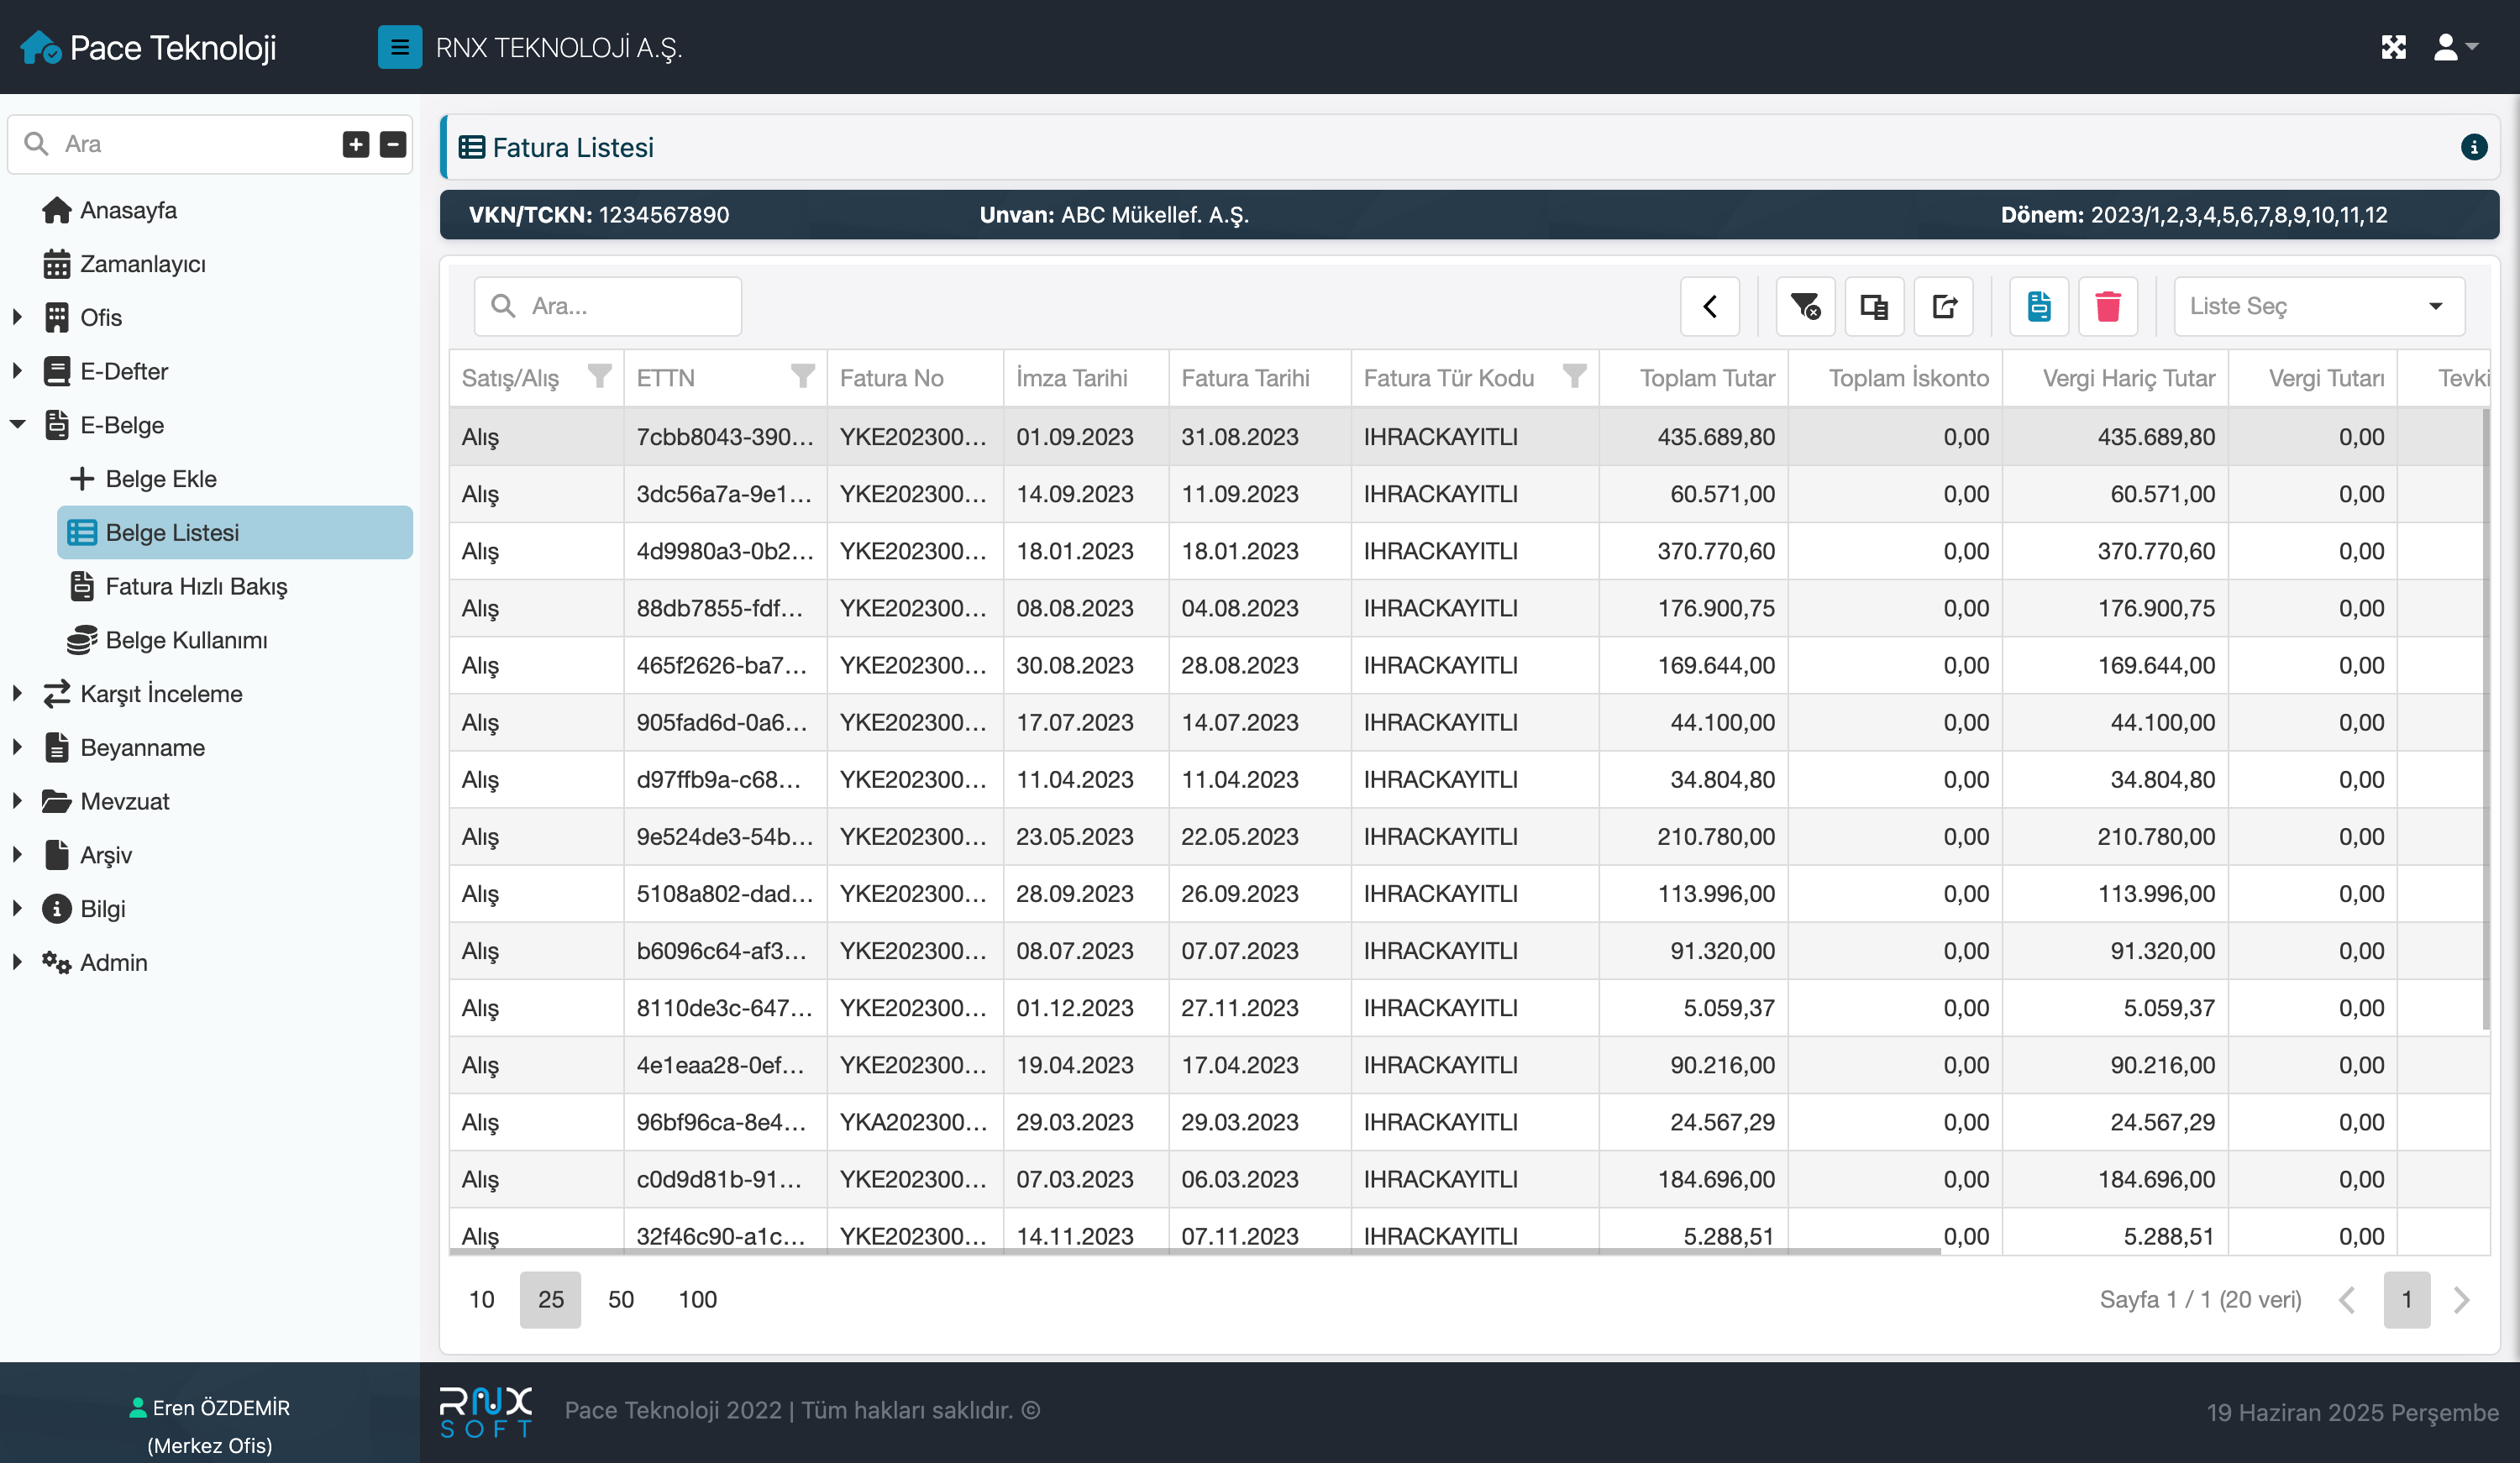Expand the E-Defter tree item
Screen dimensions: 2520x1463
point(17,371)
